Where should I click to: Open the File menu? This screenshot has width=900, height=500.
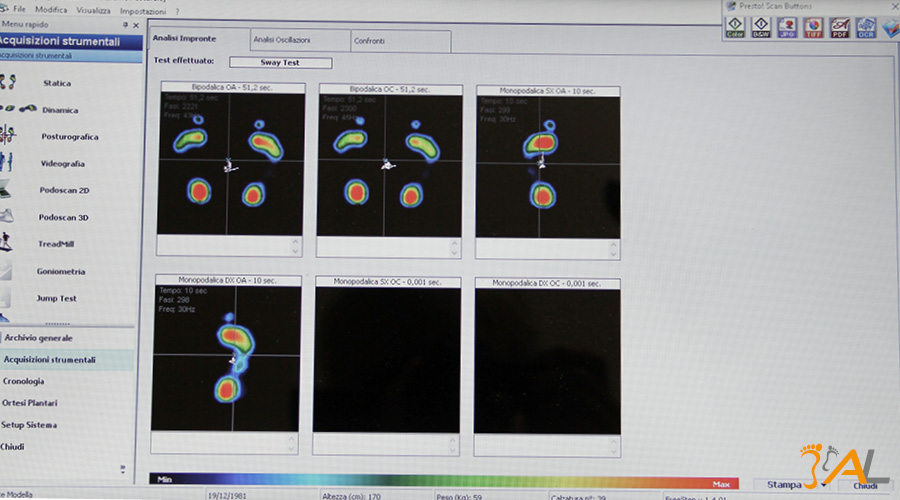click(x=20, y=9)
